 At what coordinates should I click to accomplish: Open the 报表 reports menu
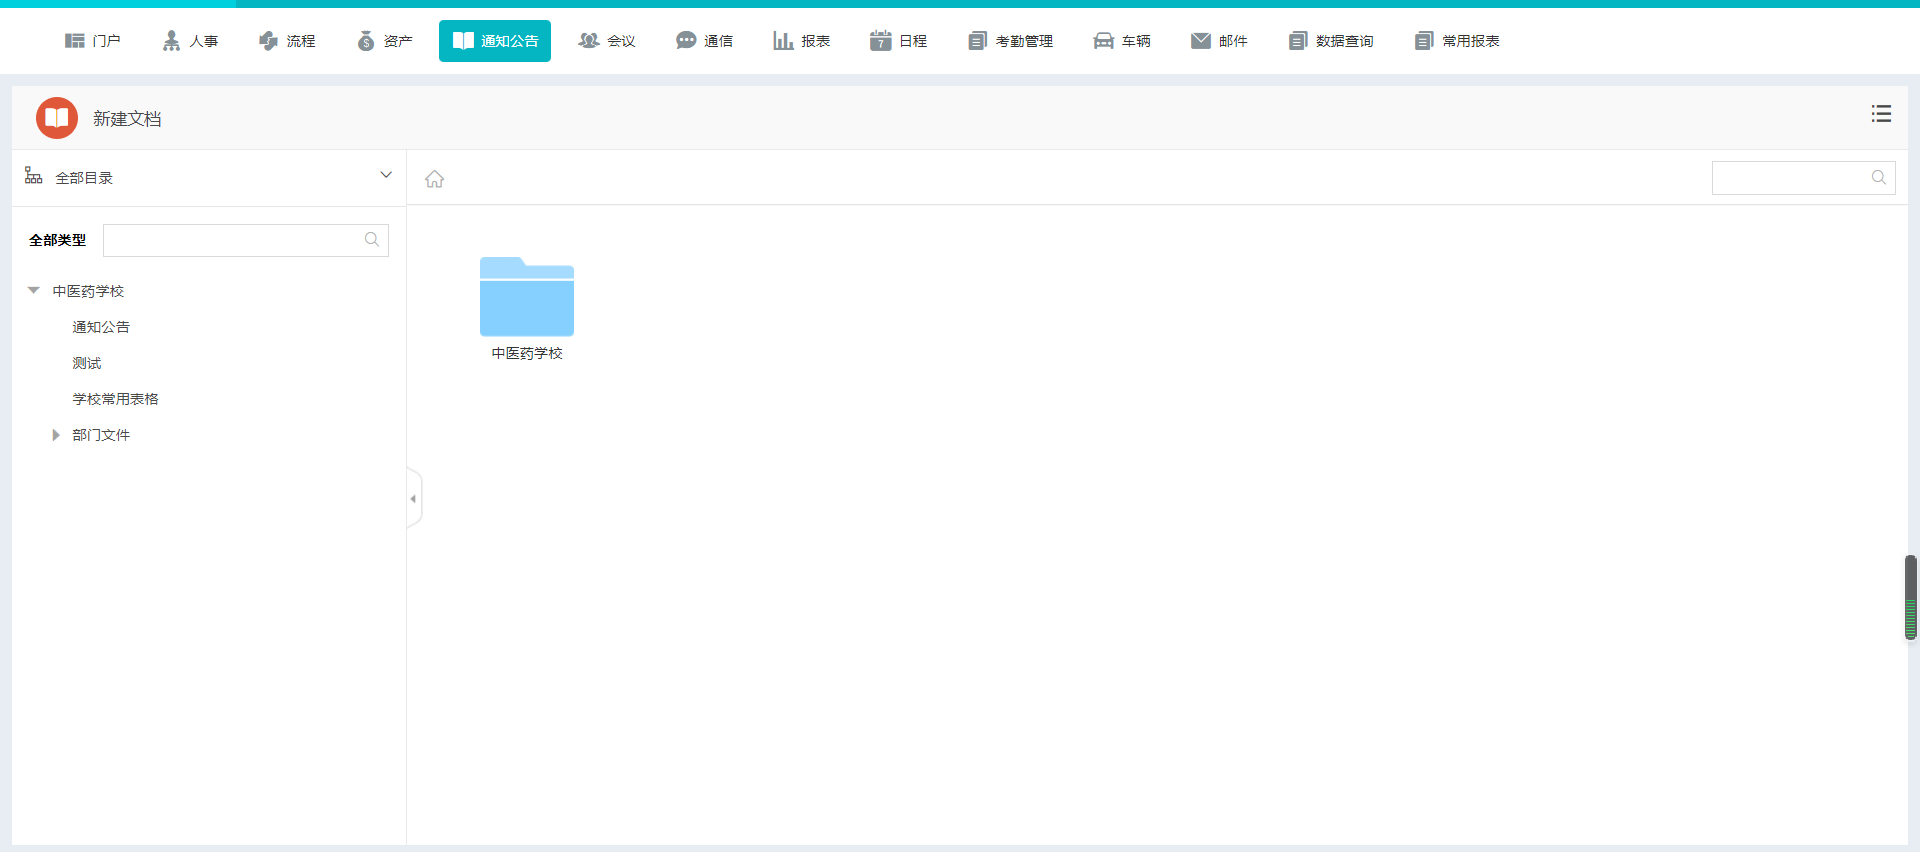[x=801, y=41]
